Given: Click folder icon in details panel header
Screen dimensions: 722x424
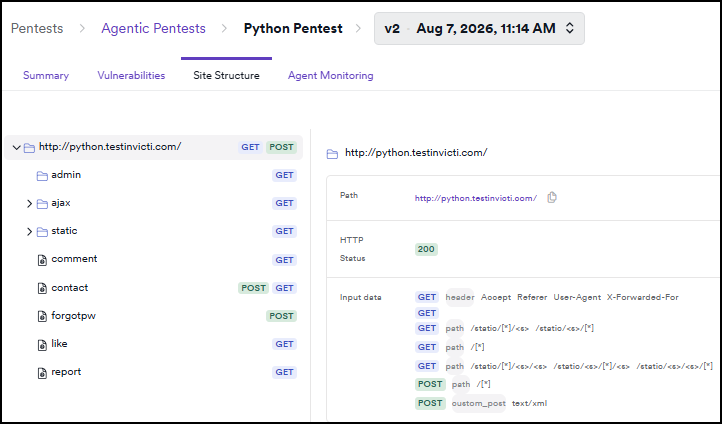Looking at the screenshot, I should 332,154.
